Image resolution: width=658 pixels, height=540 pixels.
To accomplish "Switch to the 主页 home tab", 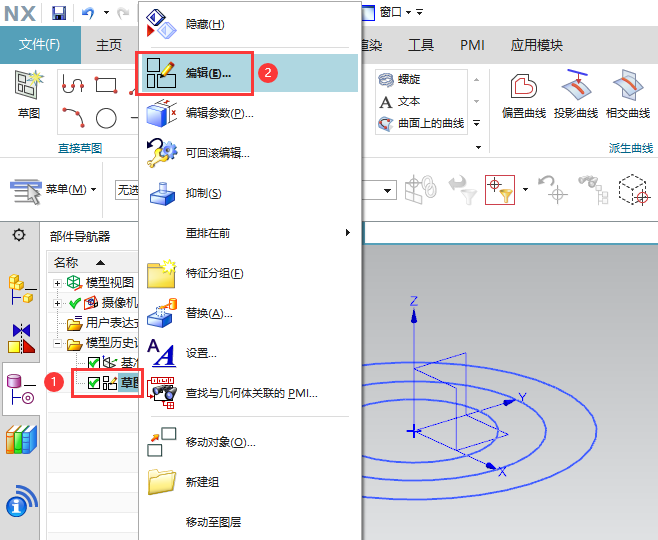I will pos(109,45).
